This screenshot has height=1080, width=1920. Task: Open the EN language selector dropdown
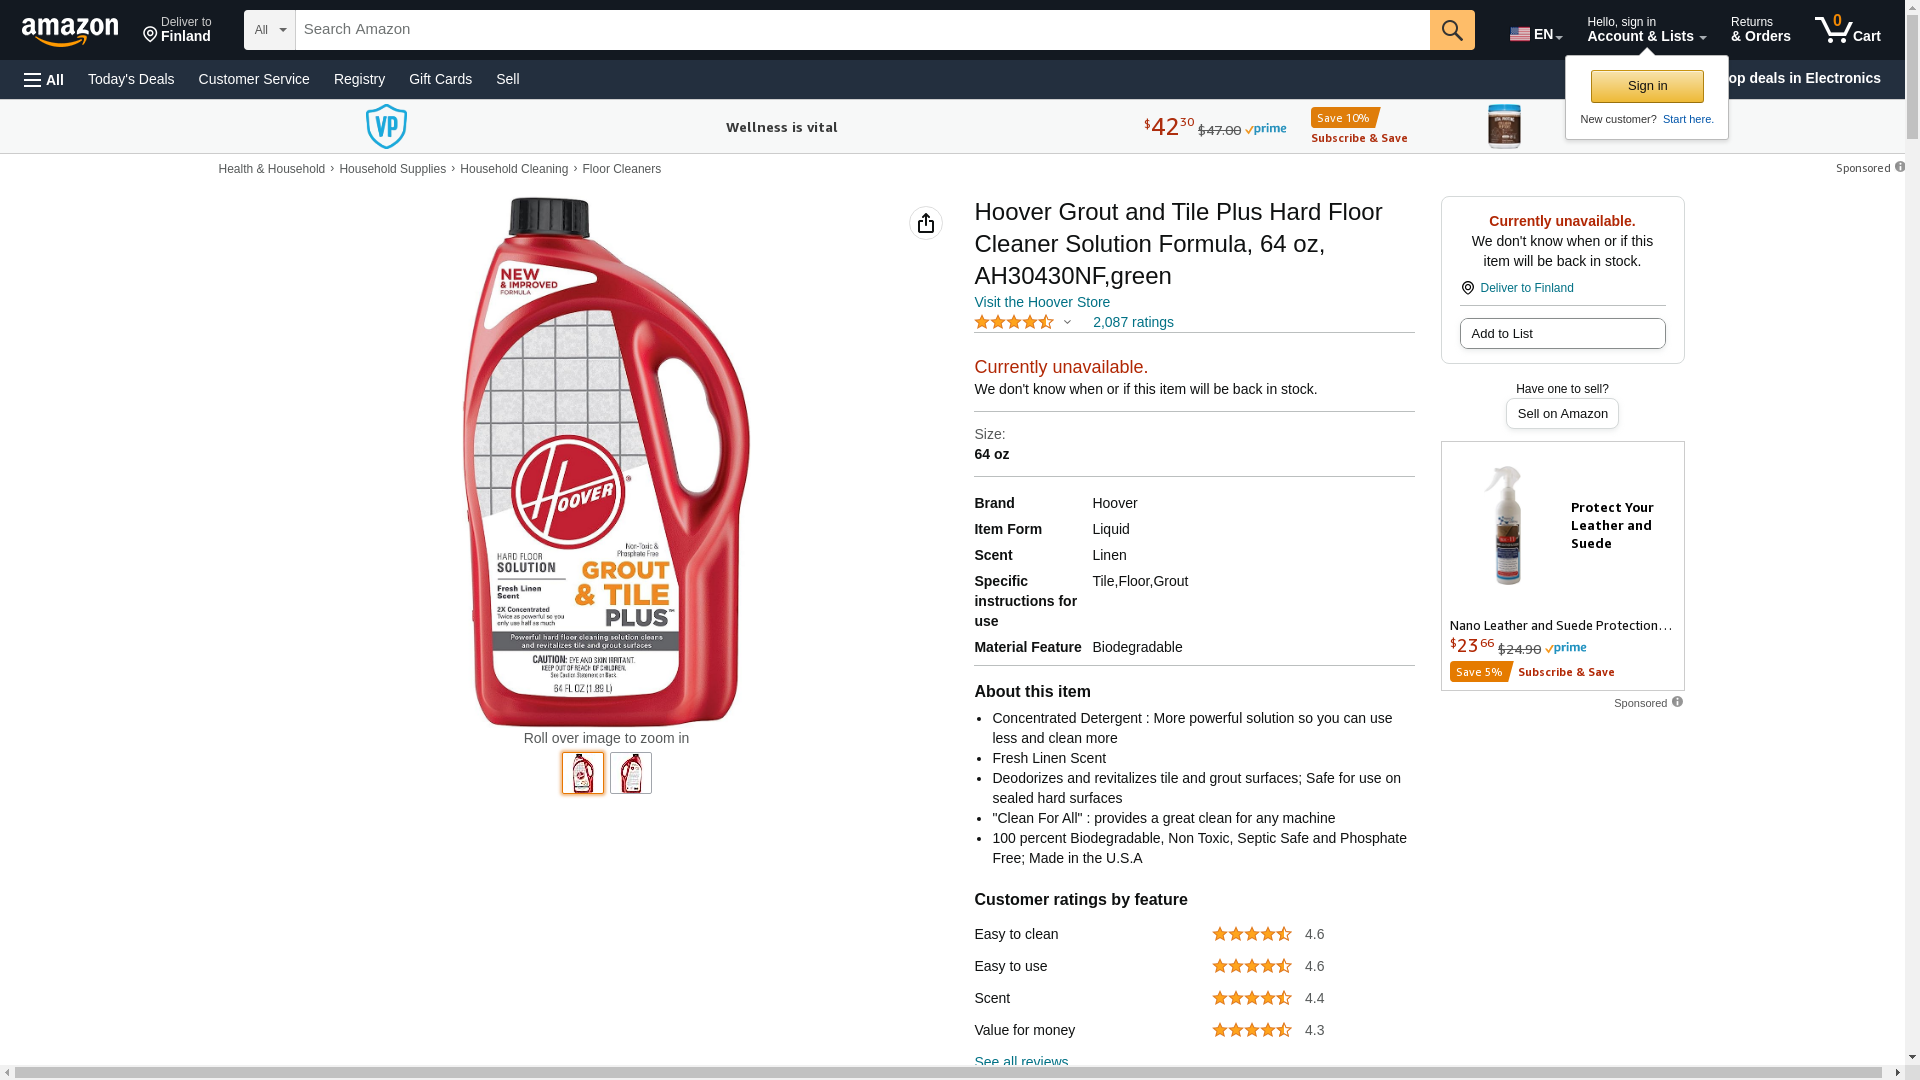coord(1536,34)
